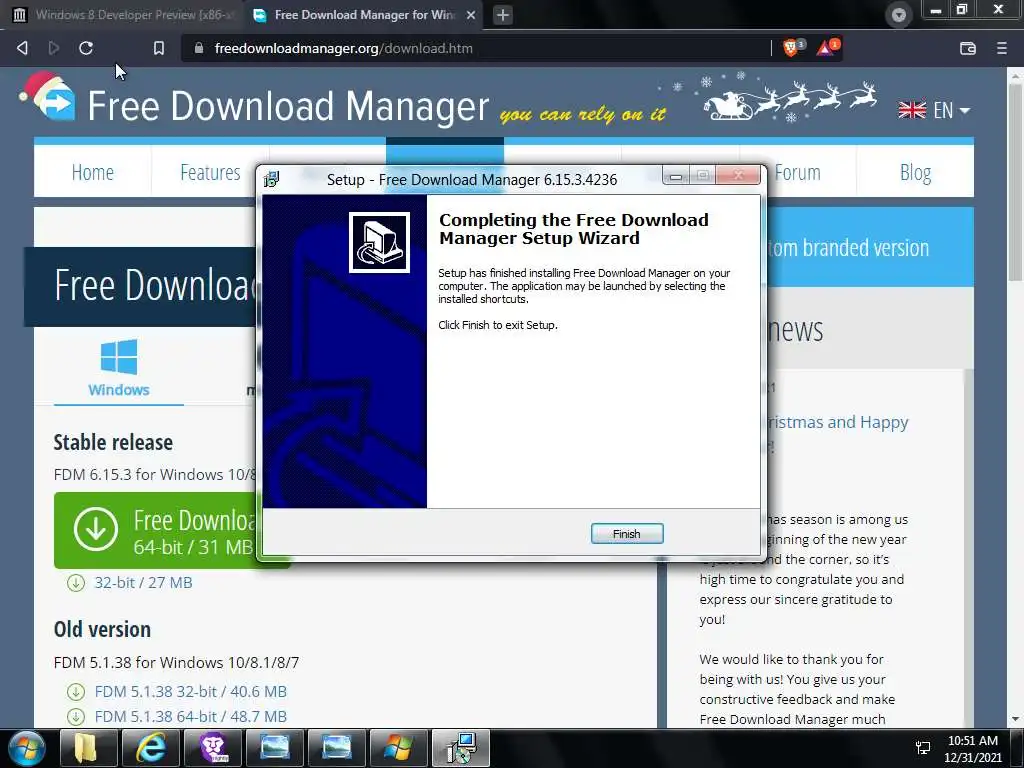1024x768 pixels.
Task: Bookmark this page via bookmark icon
Action: tap(159, 48)
